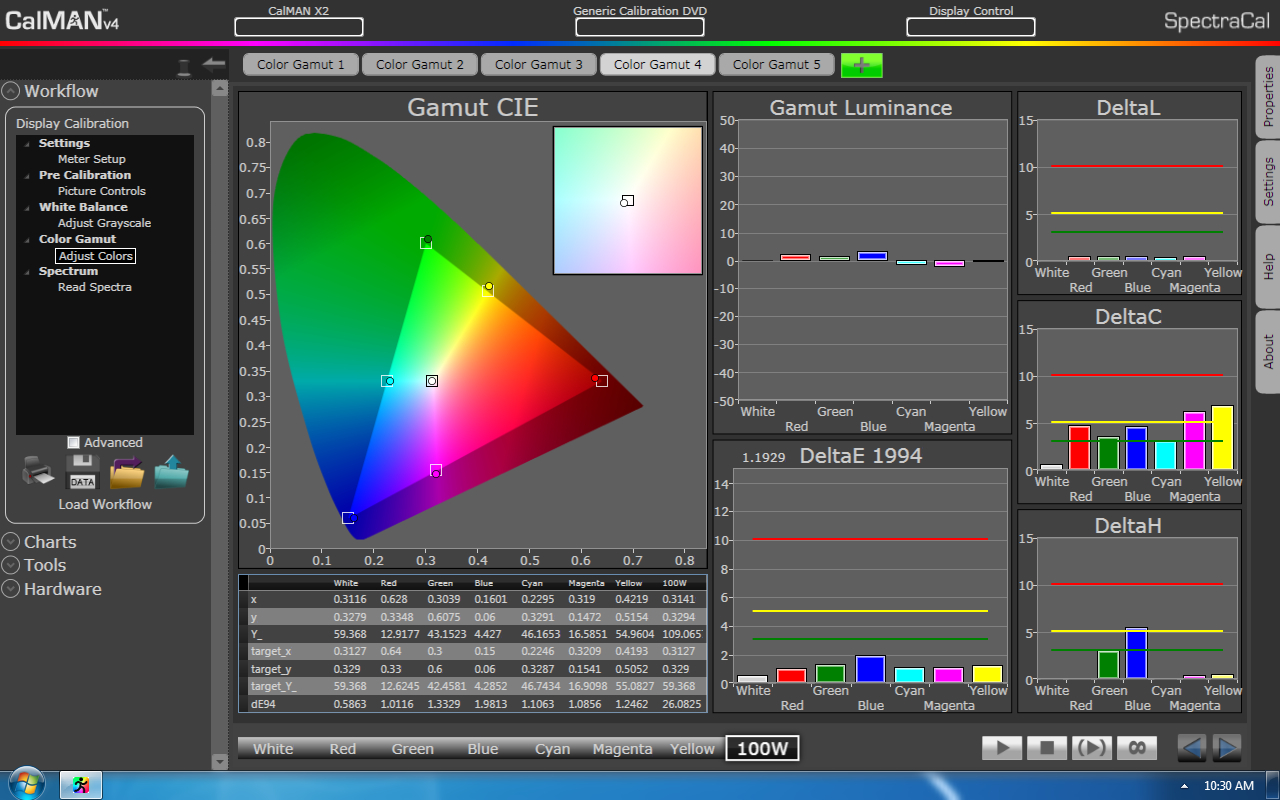
Task: Click the Blue bar in the DeltaE 1994 chart
Action: point(871,669)
